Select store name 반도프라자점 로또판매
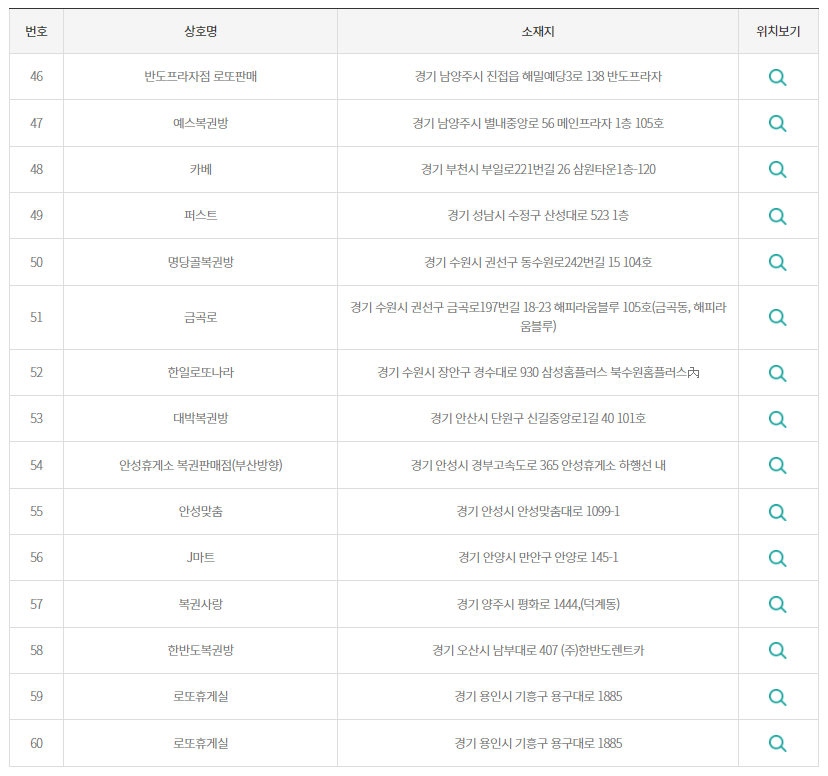This screenshot has height=776, width=828. [x=201, y=77]
